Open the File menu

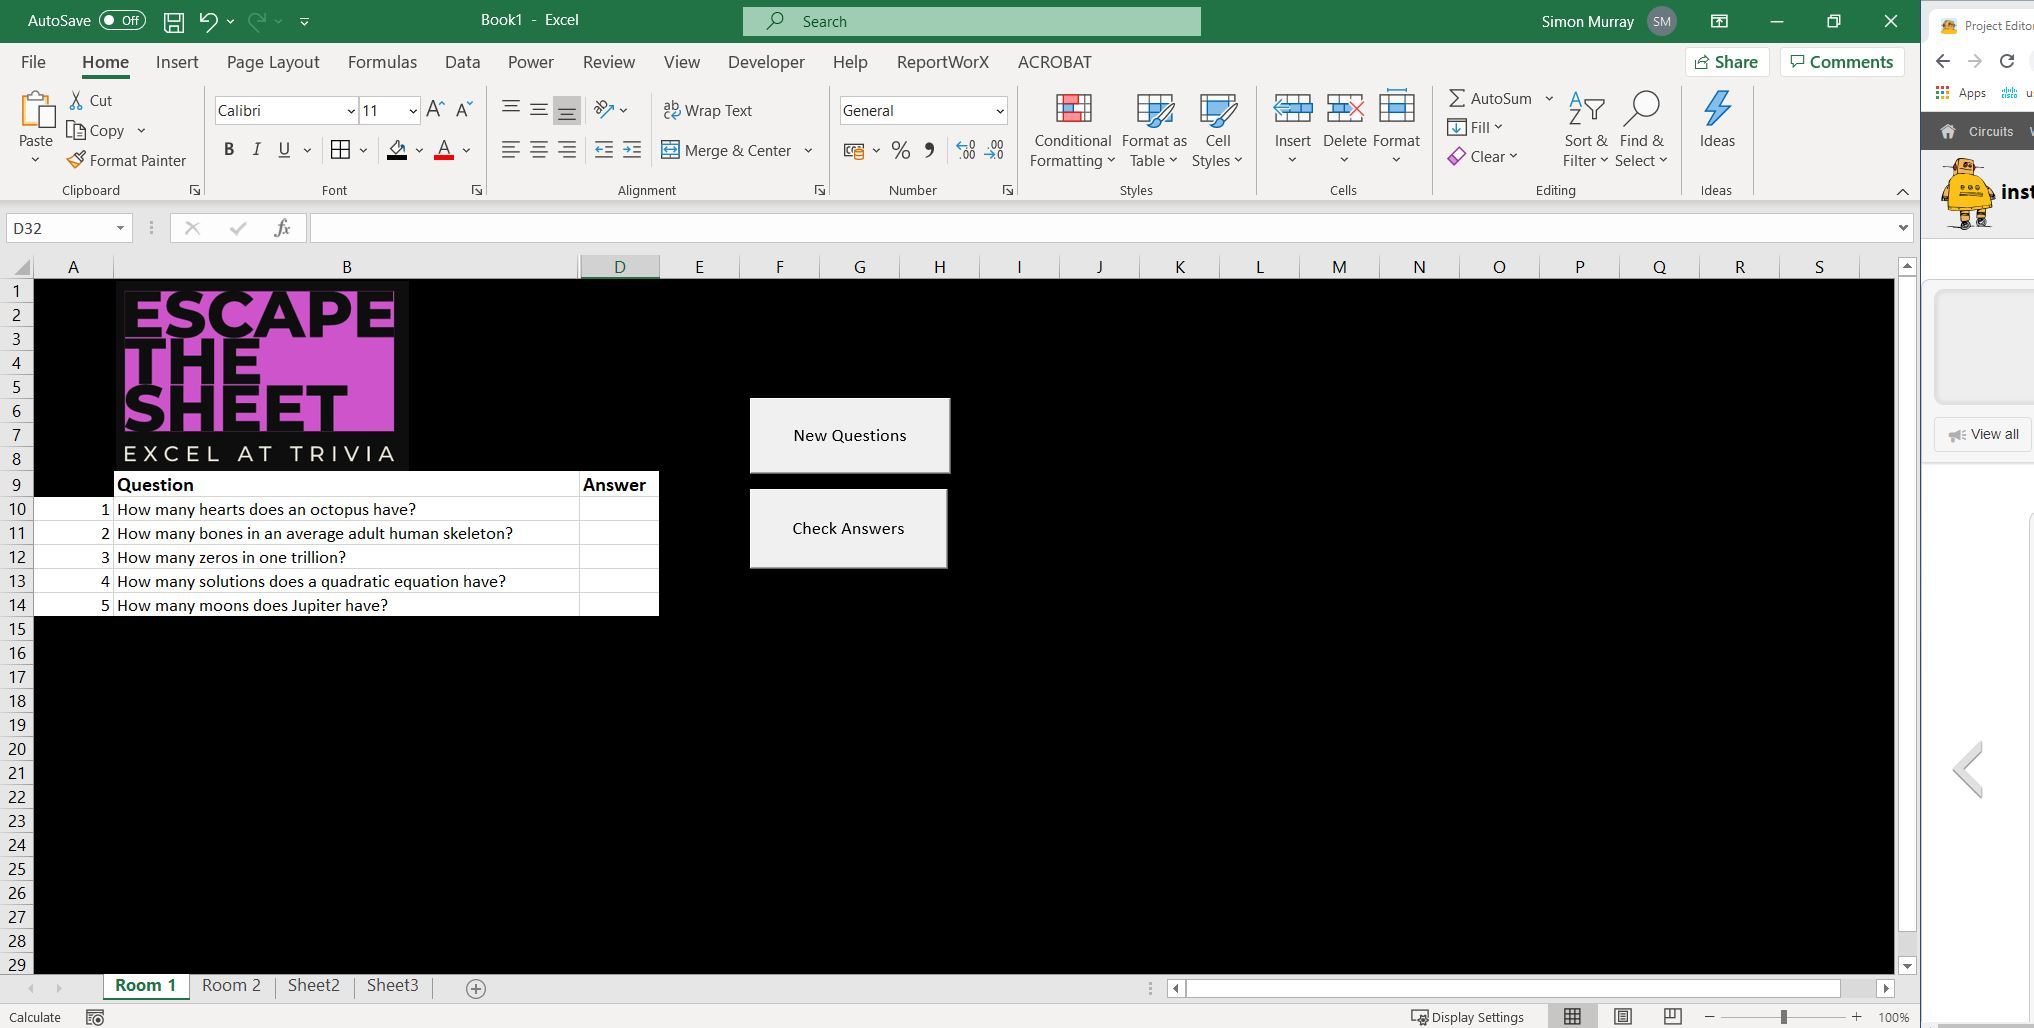point(33,62)
